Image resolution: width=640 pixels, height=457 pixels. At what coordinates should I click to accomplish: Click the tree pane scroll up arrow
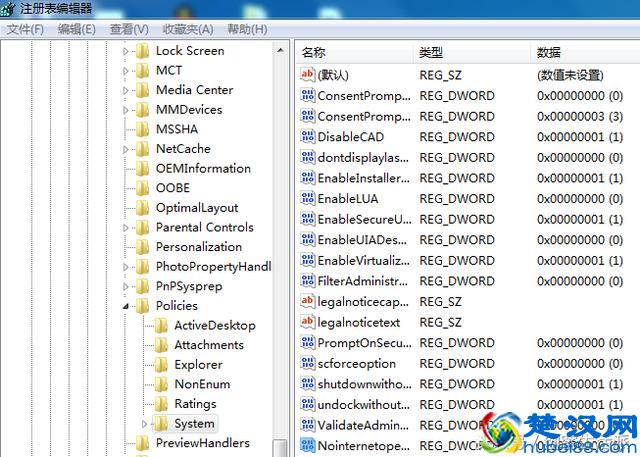280,51
